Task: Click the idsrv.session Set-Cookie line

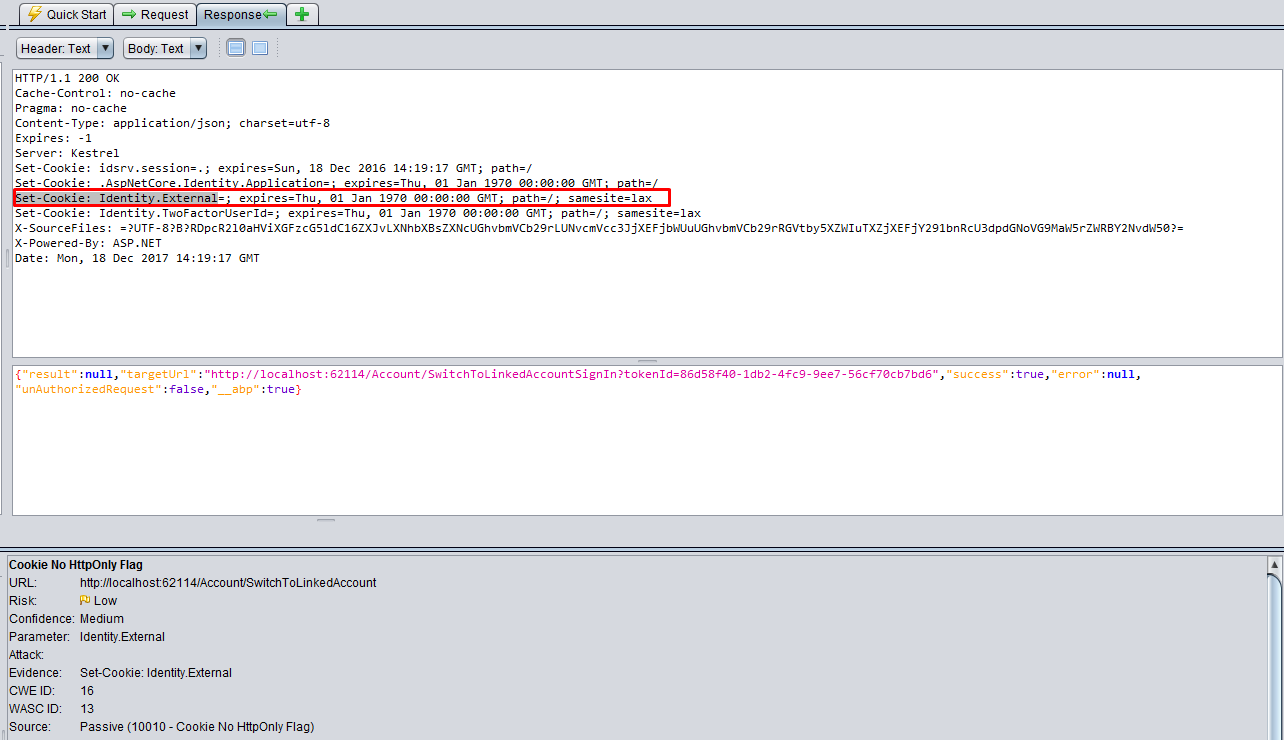Action: tap(274, 168)
